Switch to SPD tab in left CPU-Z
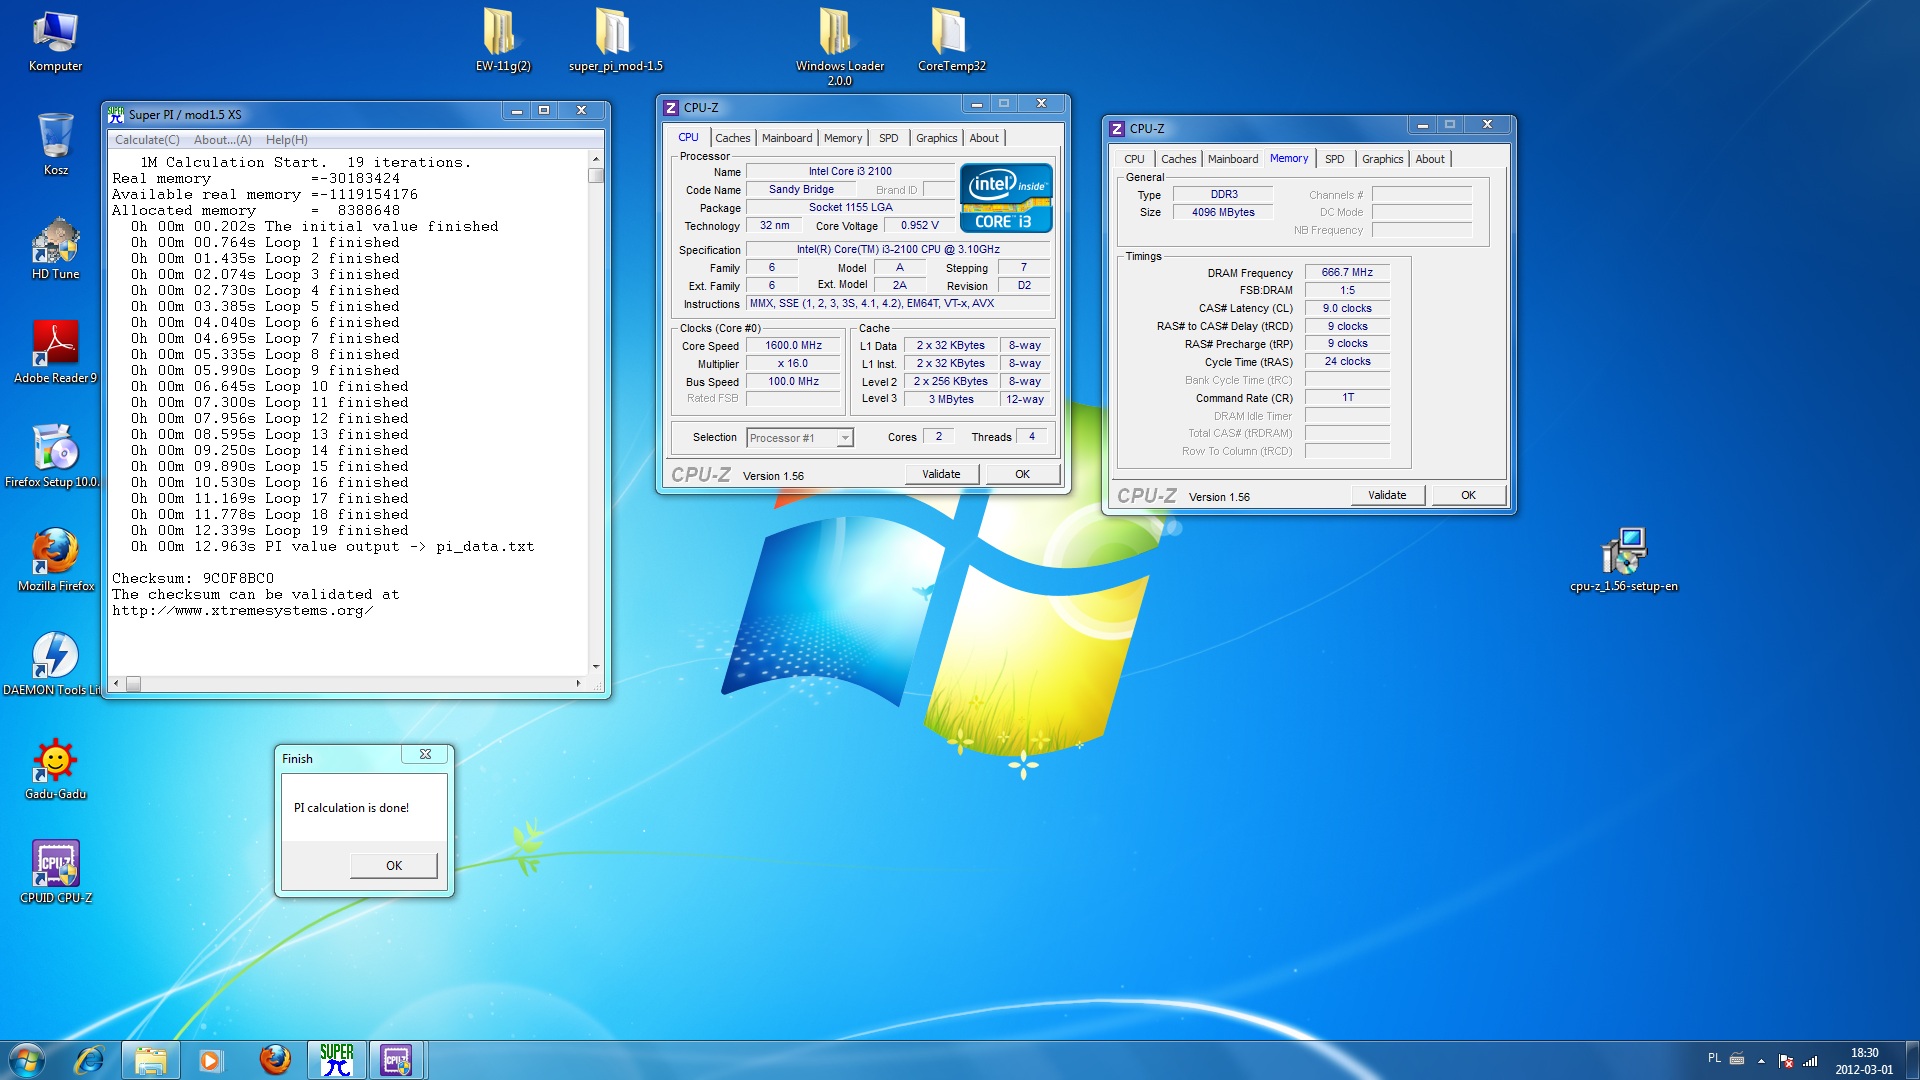This screenshot has width=1920, height=1080. [889, 138]
